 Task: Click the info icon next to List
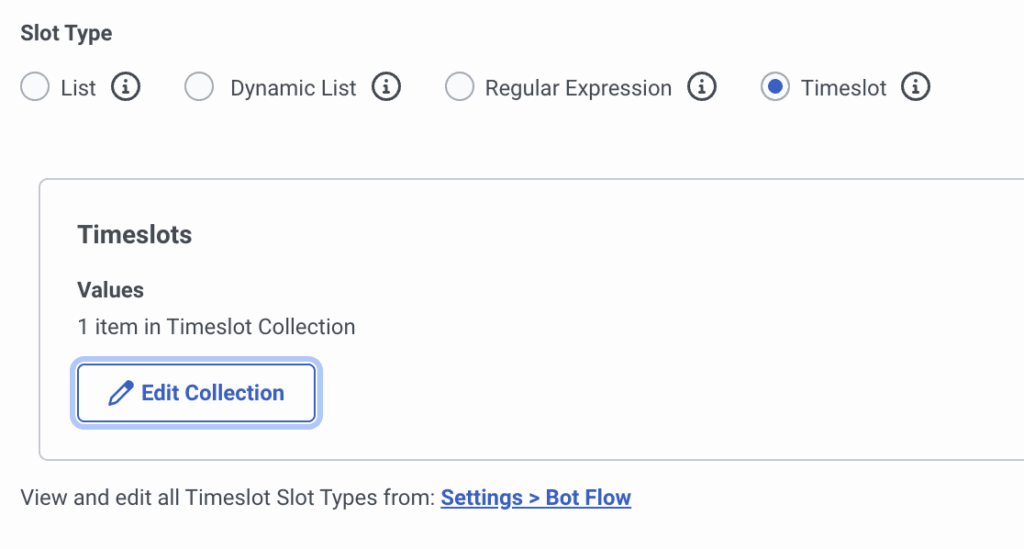tap(125, 87)
